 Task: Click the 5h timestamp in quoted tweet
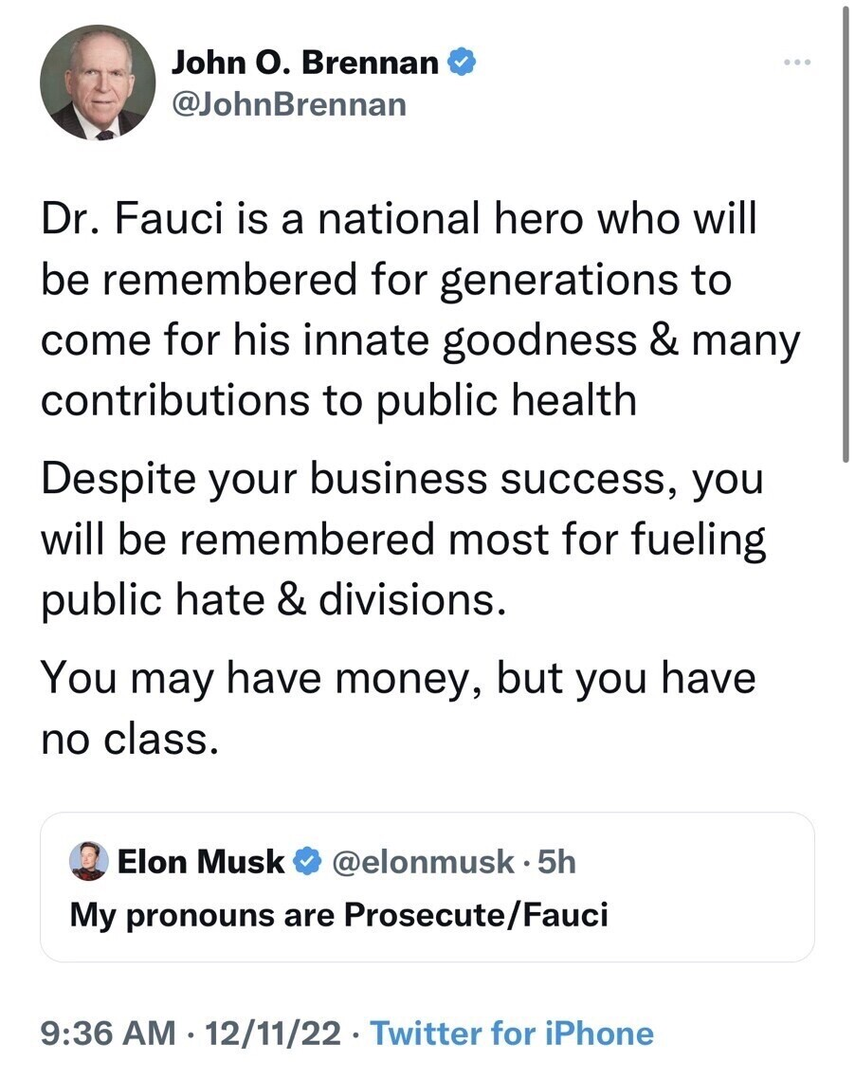click(557, 861)
